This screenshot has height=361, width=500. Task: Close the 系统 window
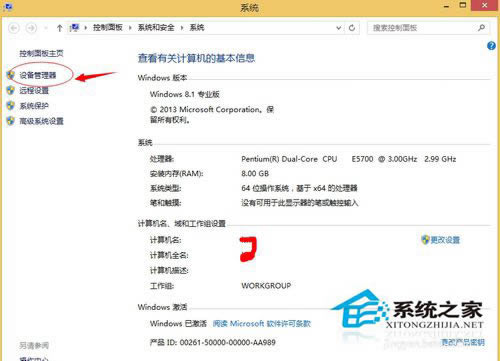(485, 5)
